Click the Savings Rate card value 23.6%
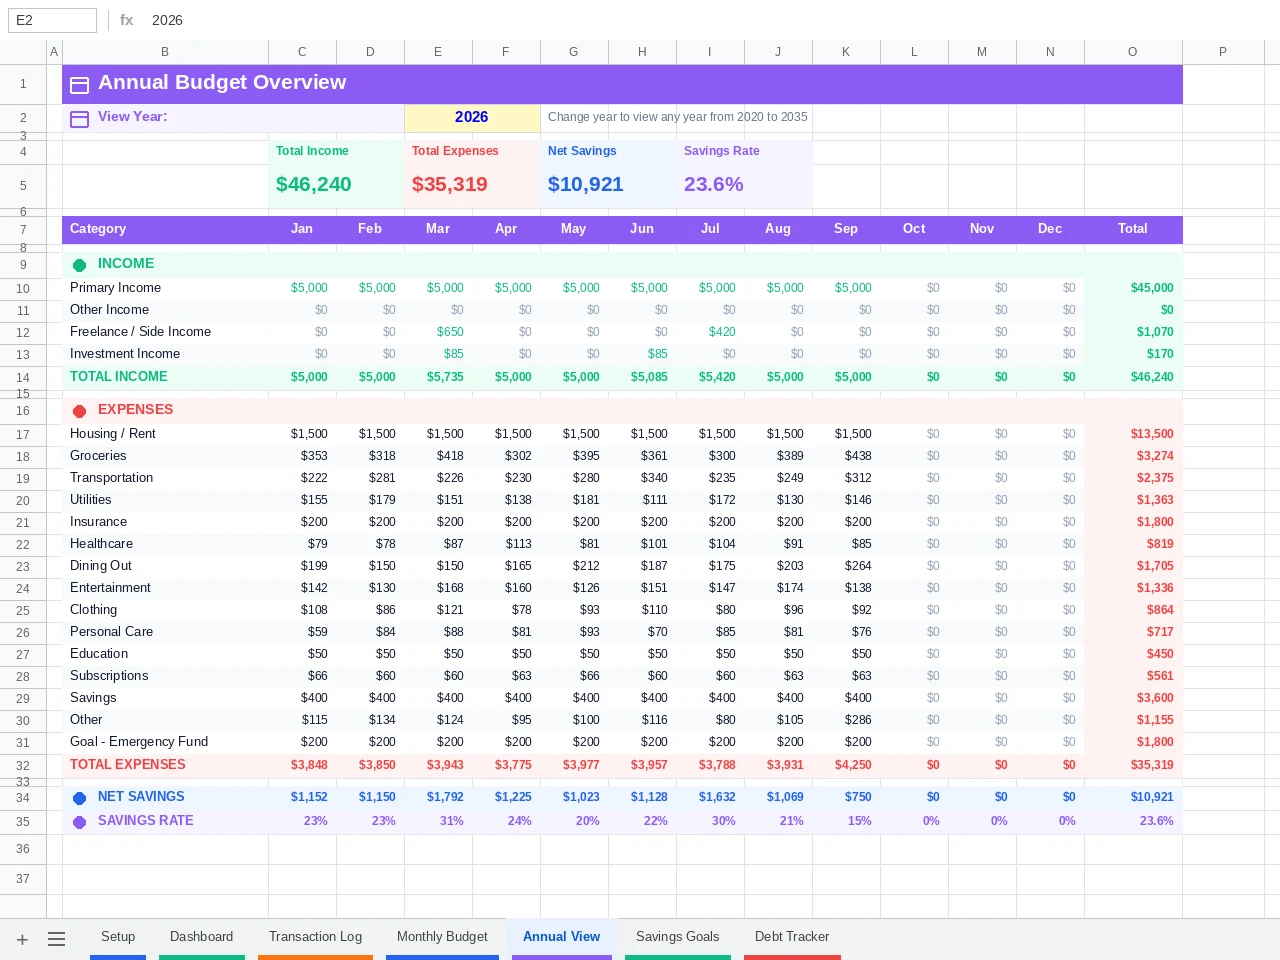Viewport: 1280px width, 960px height. point(714,185)
